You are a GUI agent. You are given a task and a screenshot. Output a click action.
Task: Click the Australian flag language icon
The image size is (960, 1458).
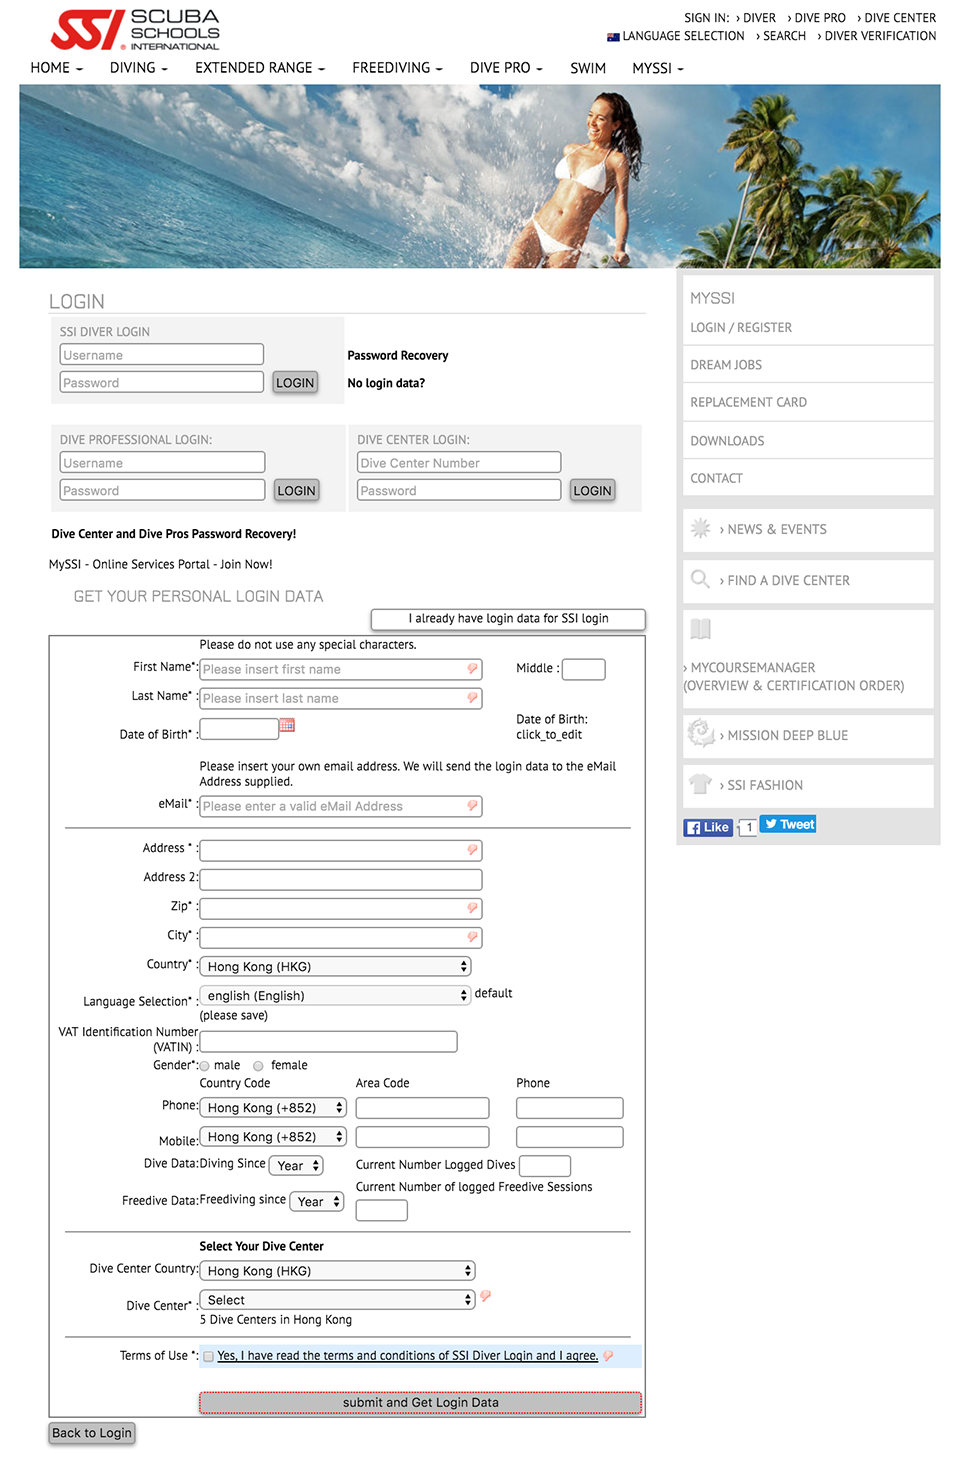[x=613, y=37]
